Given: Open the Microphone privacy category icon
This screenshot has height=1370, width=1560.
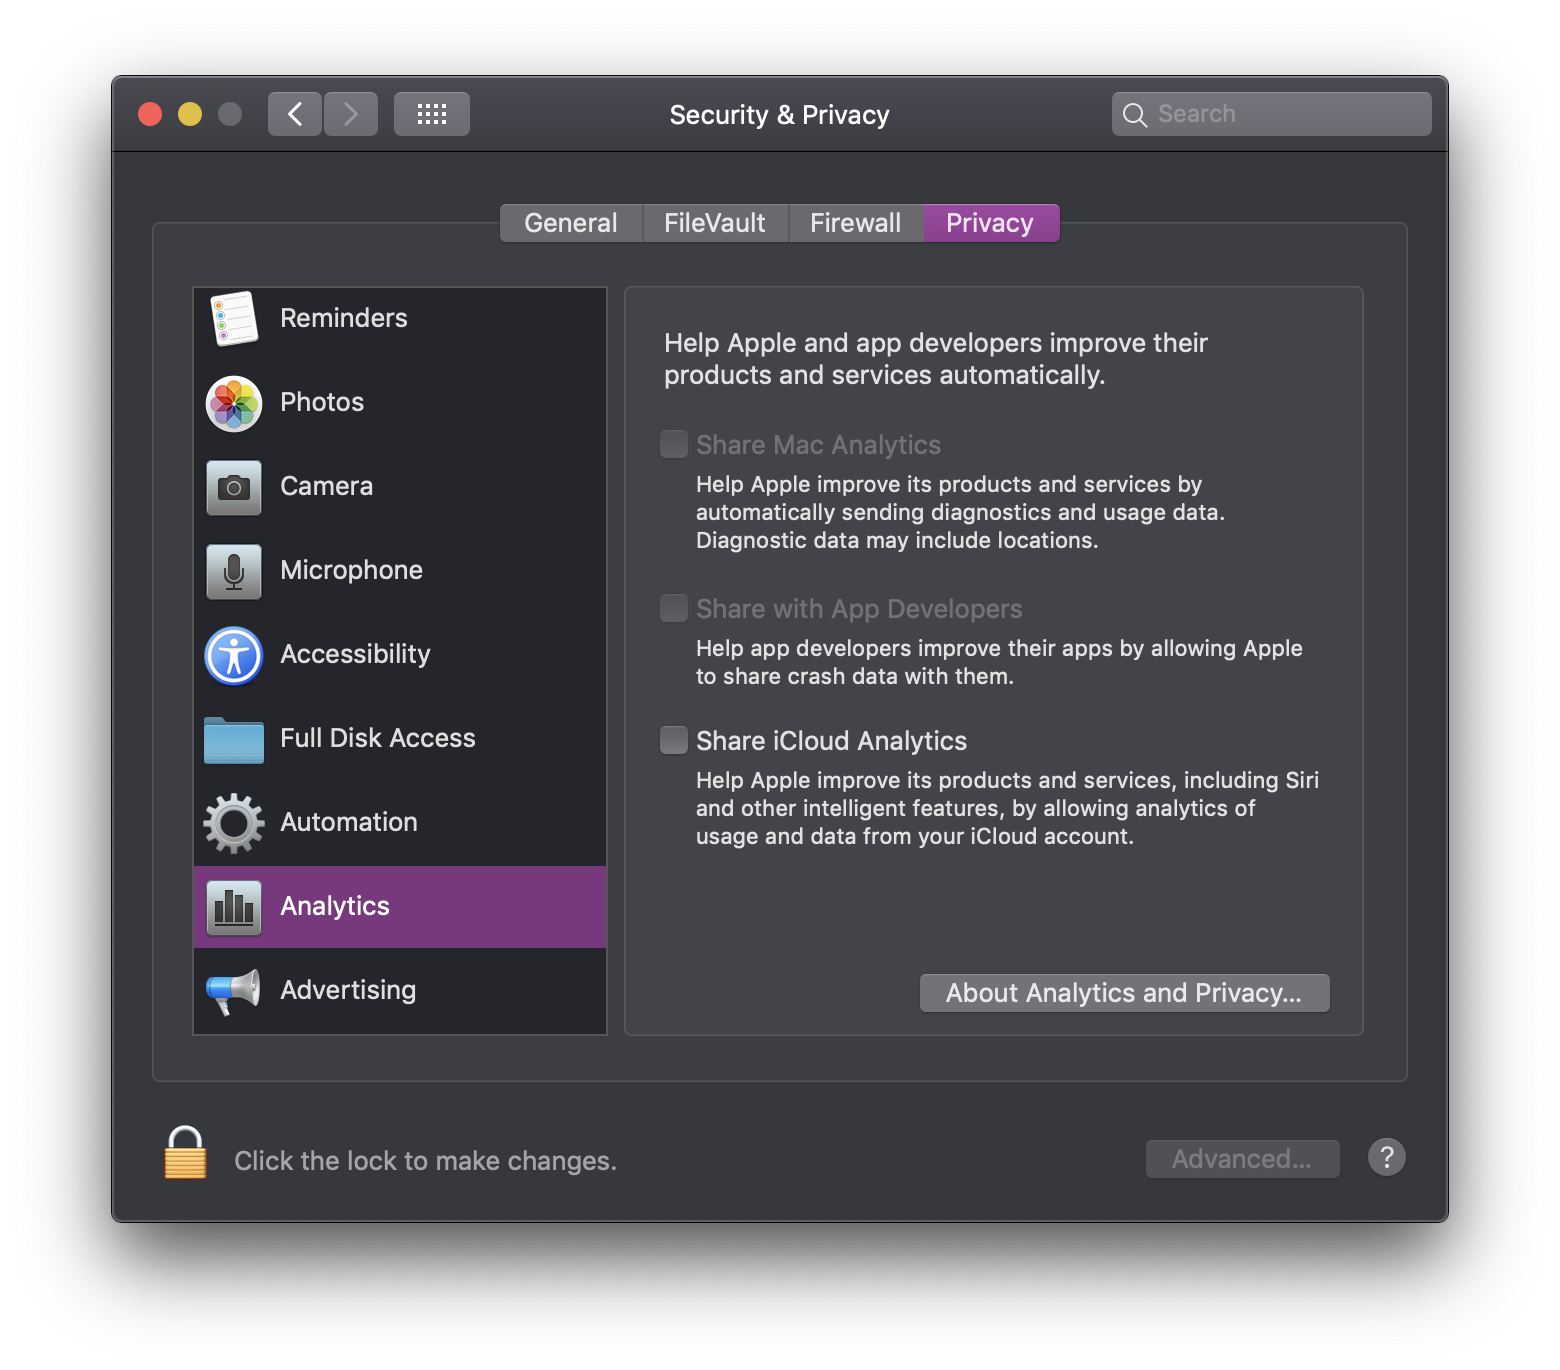Looking at the screenshot, I should 234,571.
